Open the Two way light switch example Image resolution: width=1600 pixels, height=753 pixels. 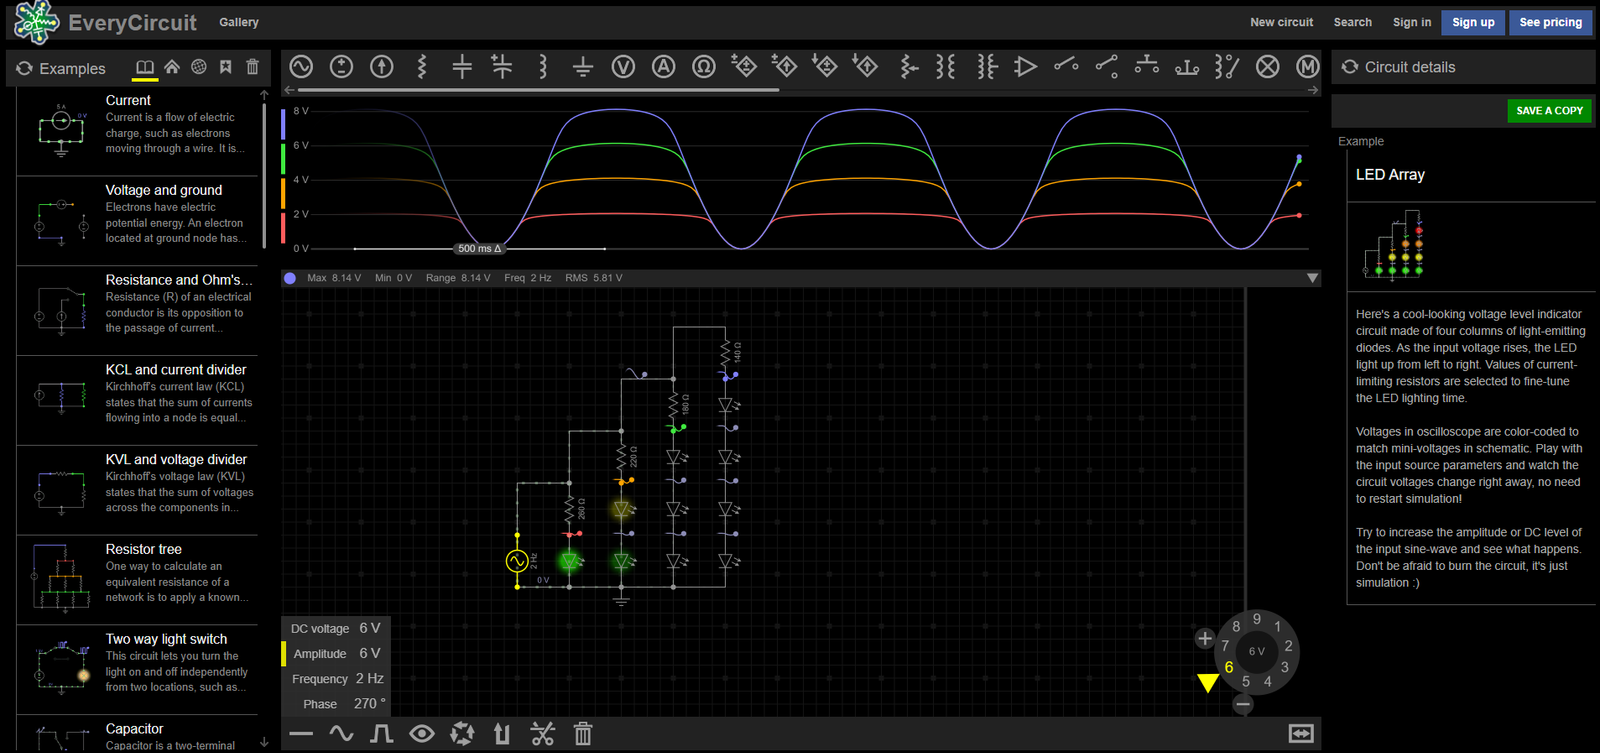(x=137, y=669)
